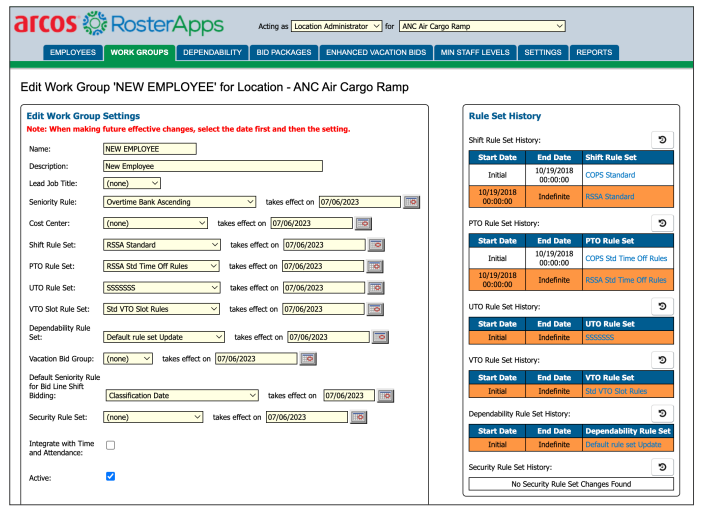
Task: Refresh PTO Rule Set History
Action: (662, 223)
